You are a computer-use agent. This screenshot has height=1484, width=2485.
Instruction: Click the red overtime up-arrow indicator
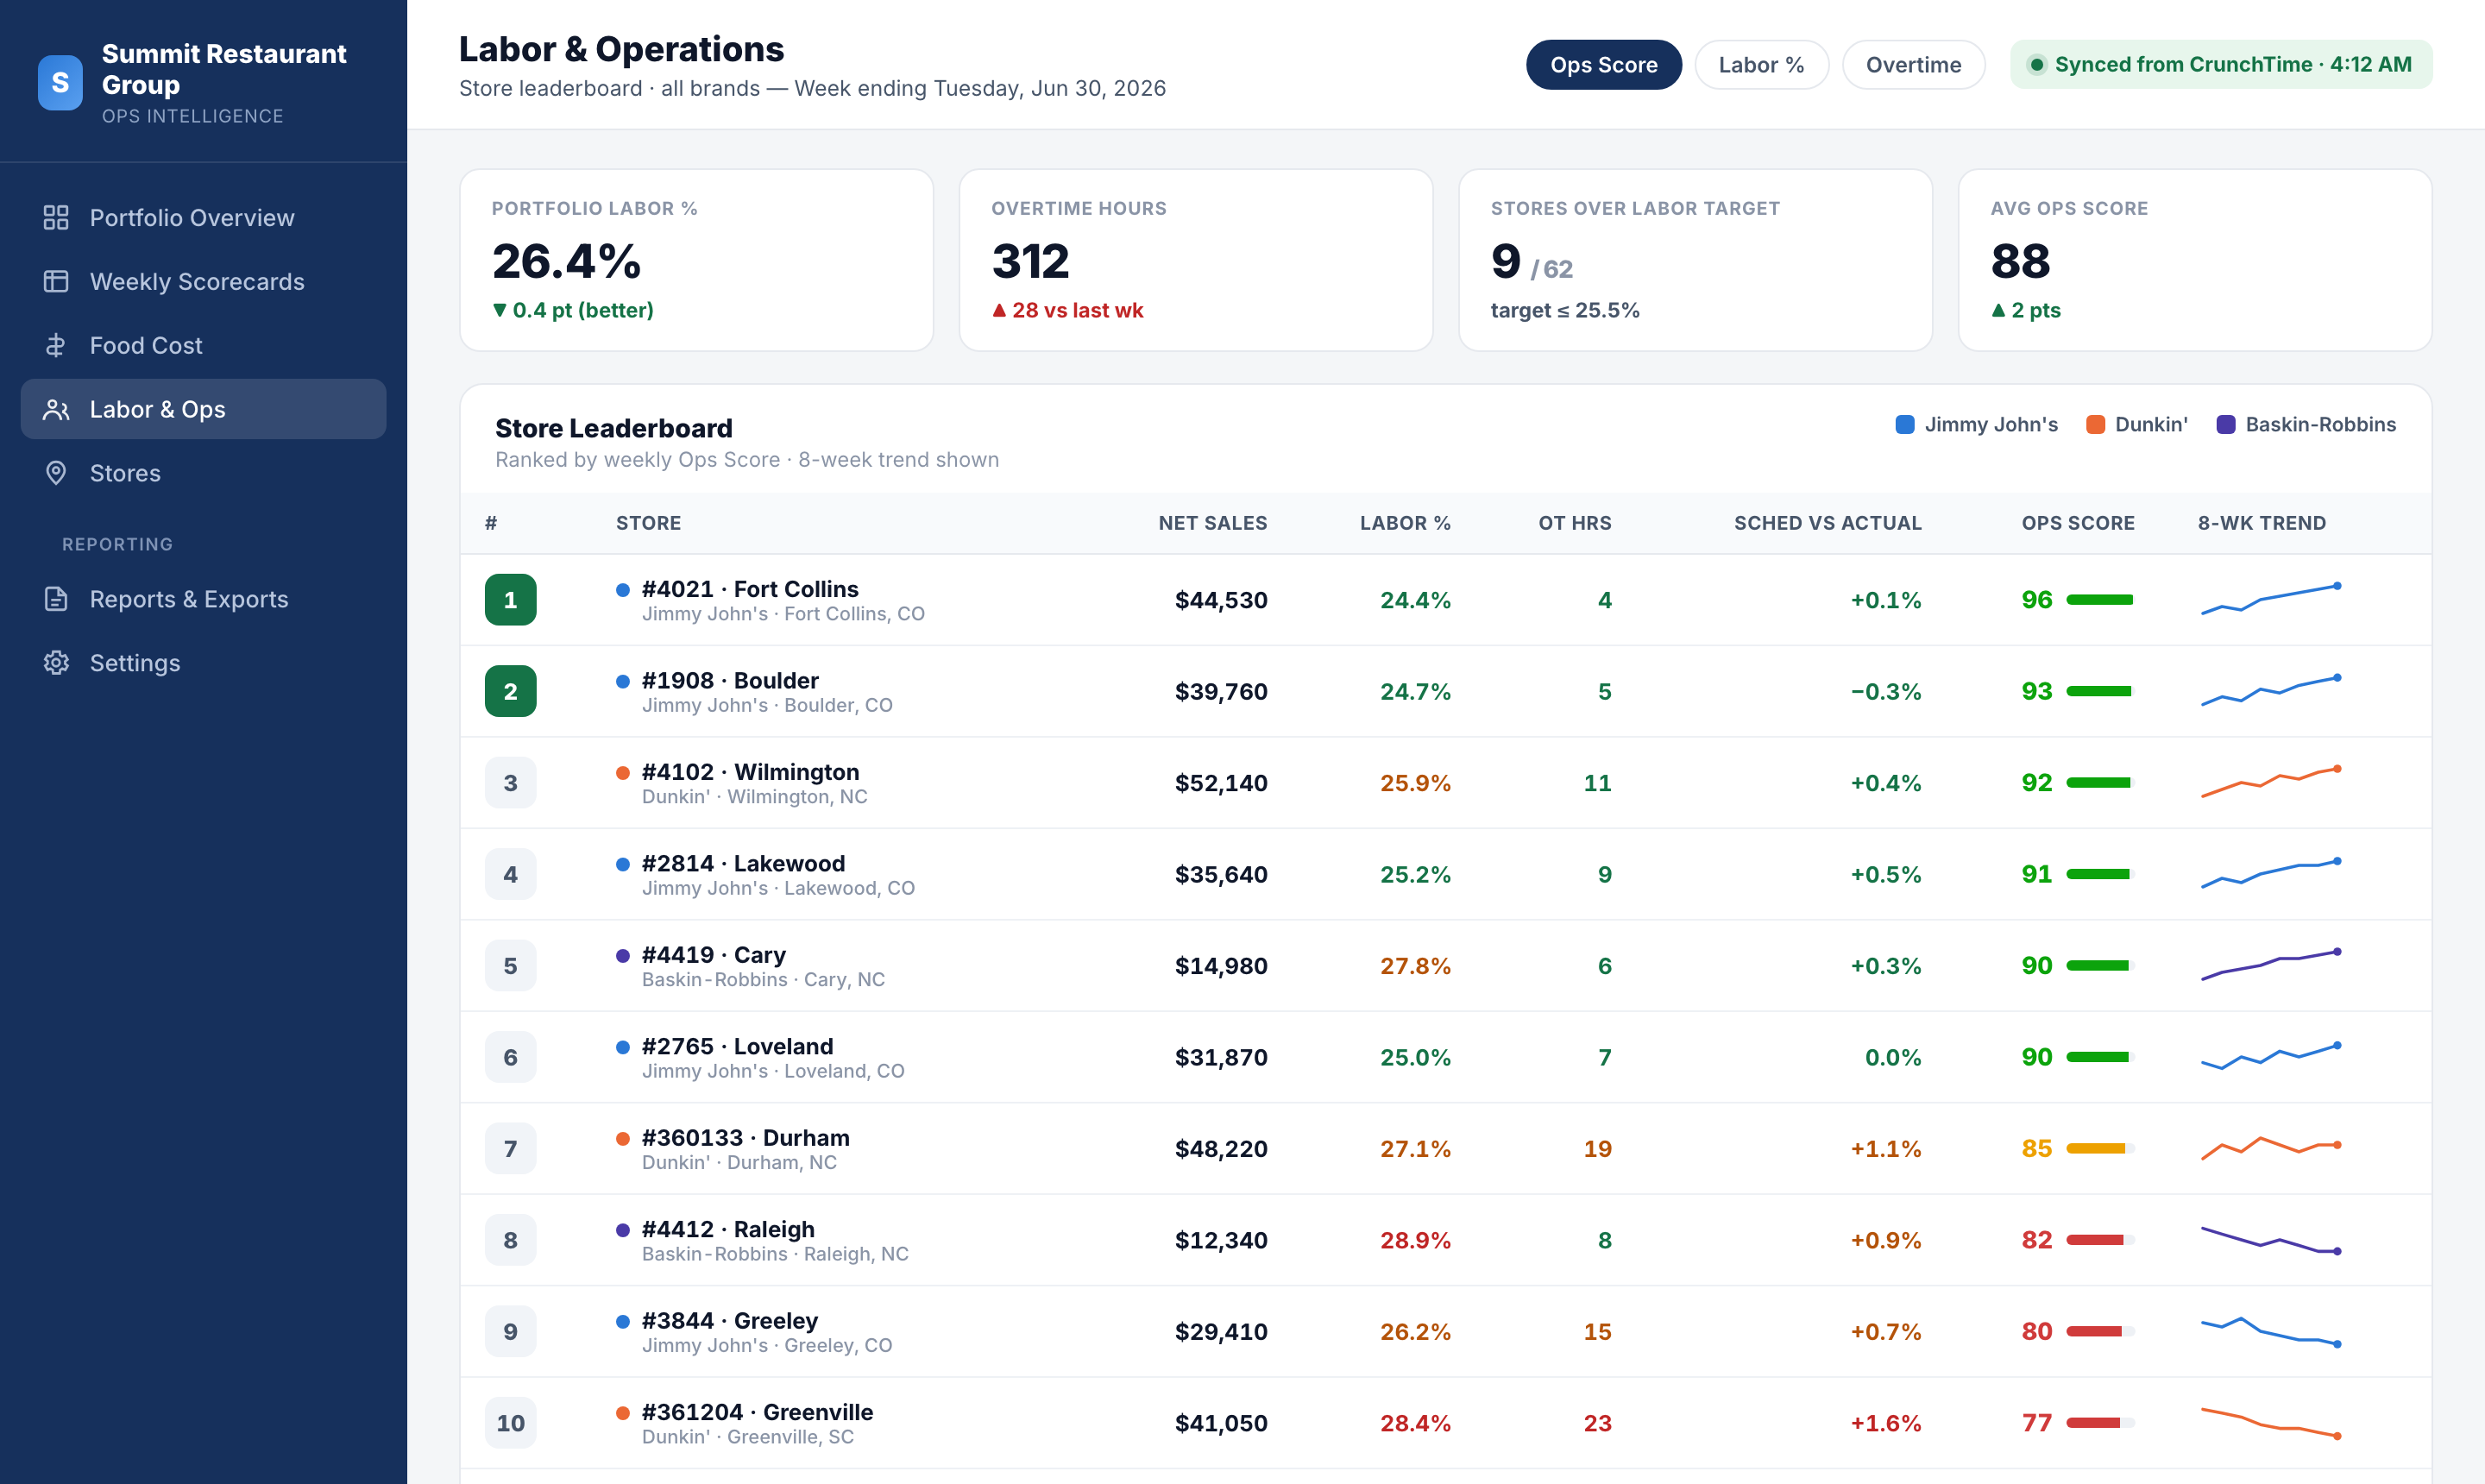point(999,311)
